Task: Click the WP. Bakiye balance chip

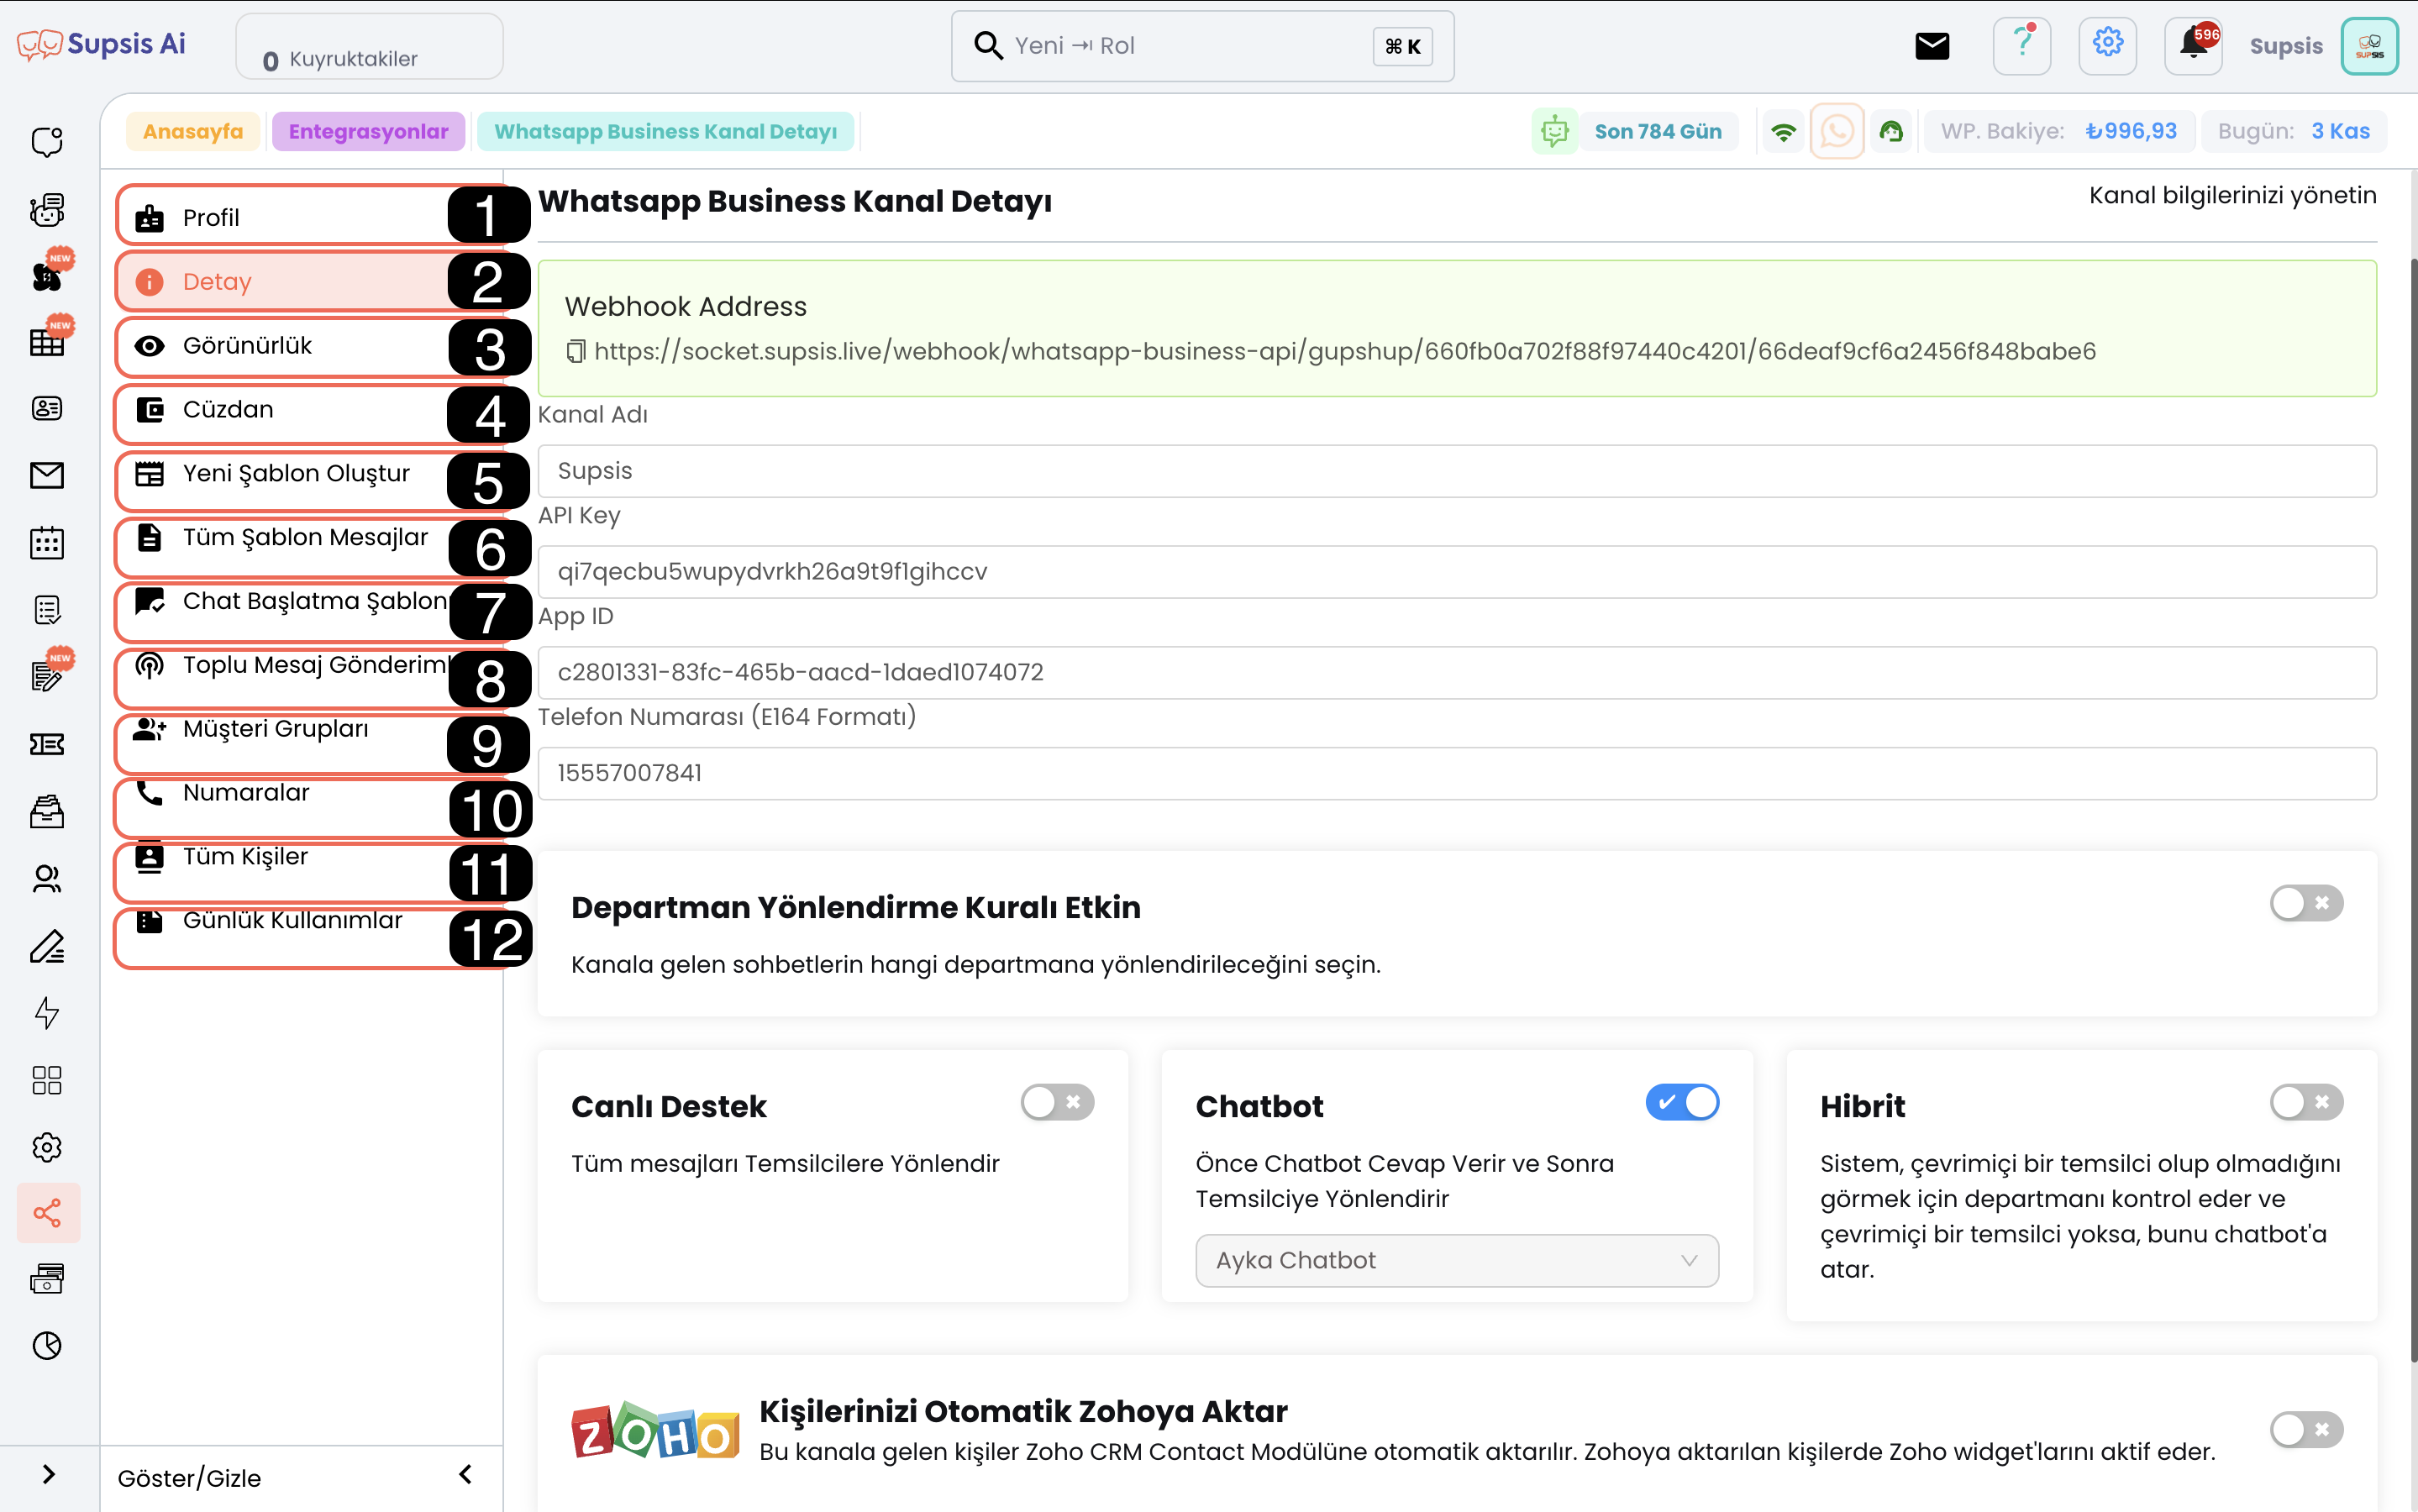Action: coord(2058,131)
